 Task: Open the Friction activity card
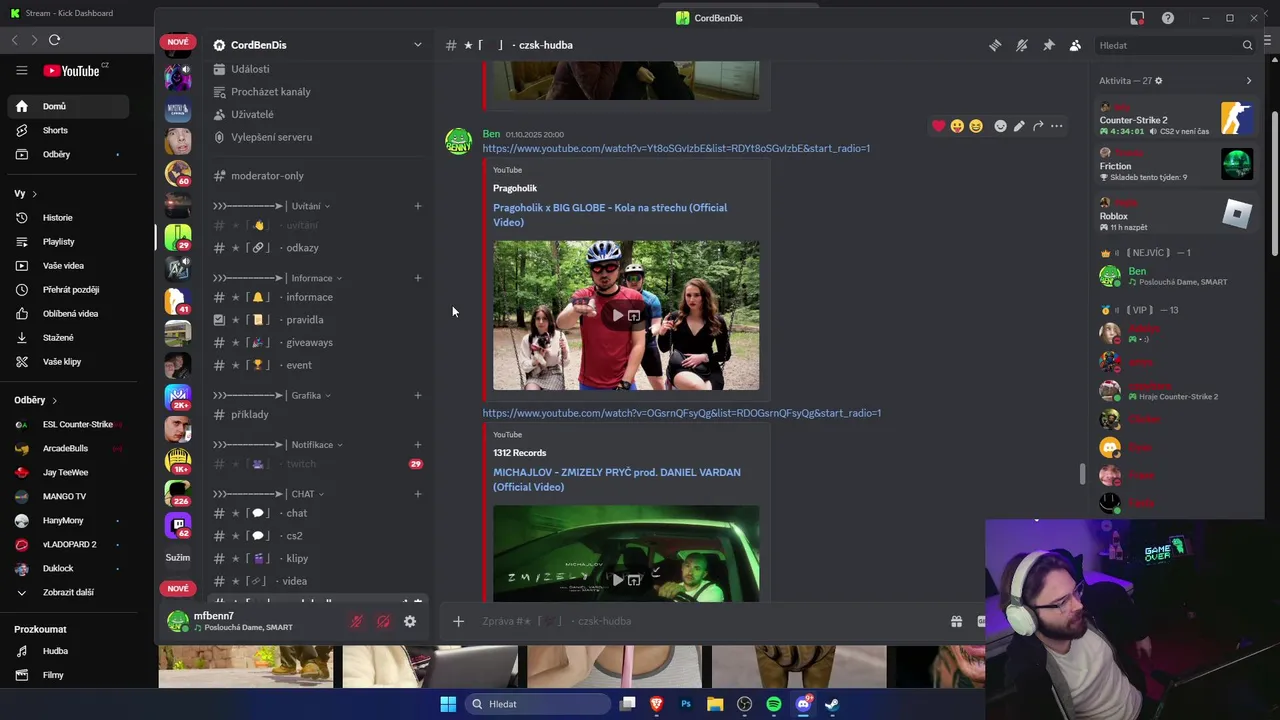coord(1176,165)
